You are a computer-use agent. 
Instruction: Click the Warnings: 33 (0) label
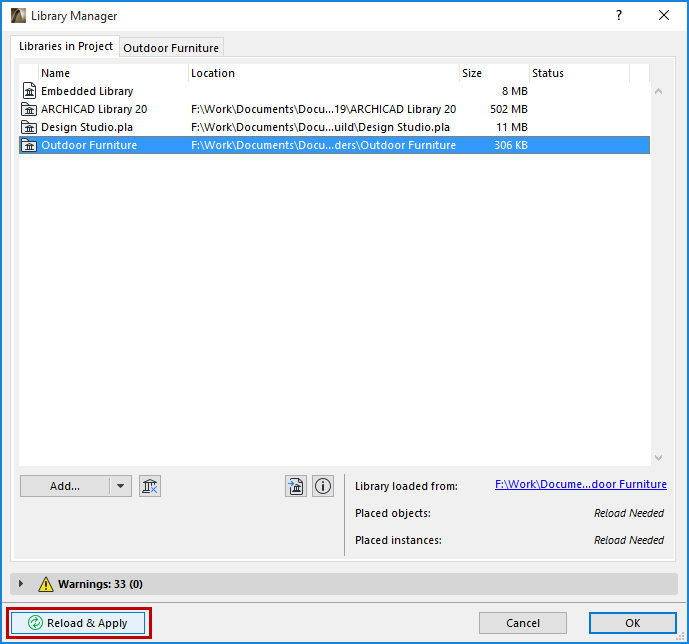coord(100,584)
